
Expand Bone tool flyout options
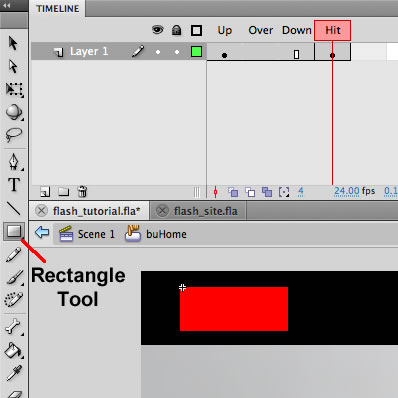tap(23, 334)
